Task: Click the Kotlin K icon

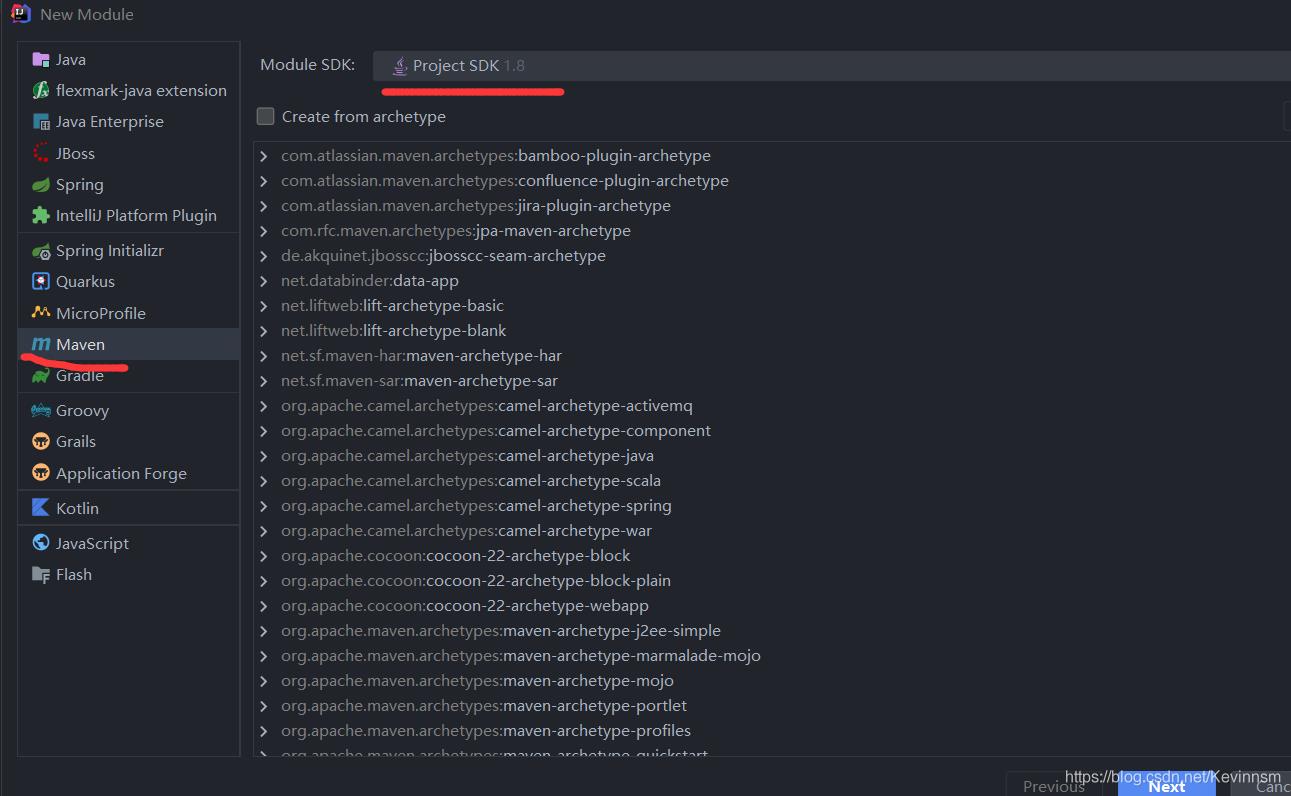Action: point(41,508)
